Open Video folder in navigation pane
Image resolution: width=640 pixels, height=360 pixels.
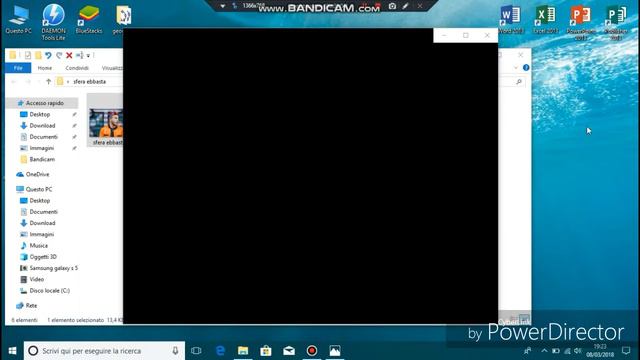(36, 279)
